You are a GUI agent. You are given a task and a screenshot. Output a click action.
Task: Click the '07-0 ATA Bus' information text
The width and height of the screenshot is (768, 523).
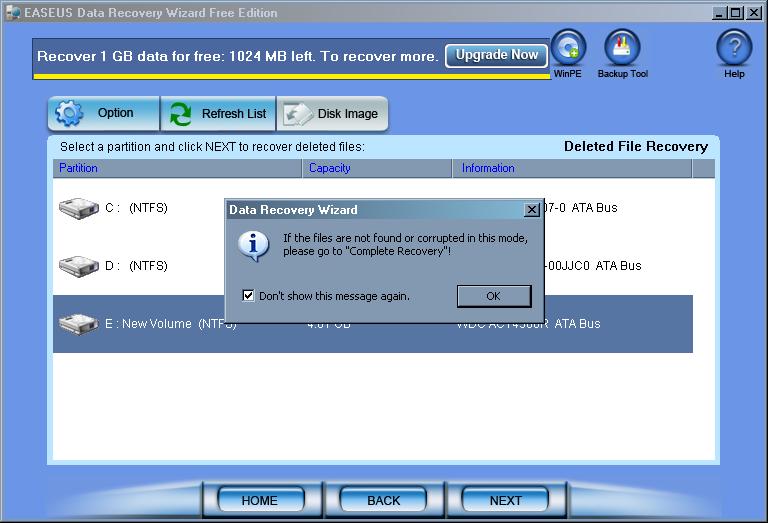click(581, 208)
